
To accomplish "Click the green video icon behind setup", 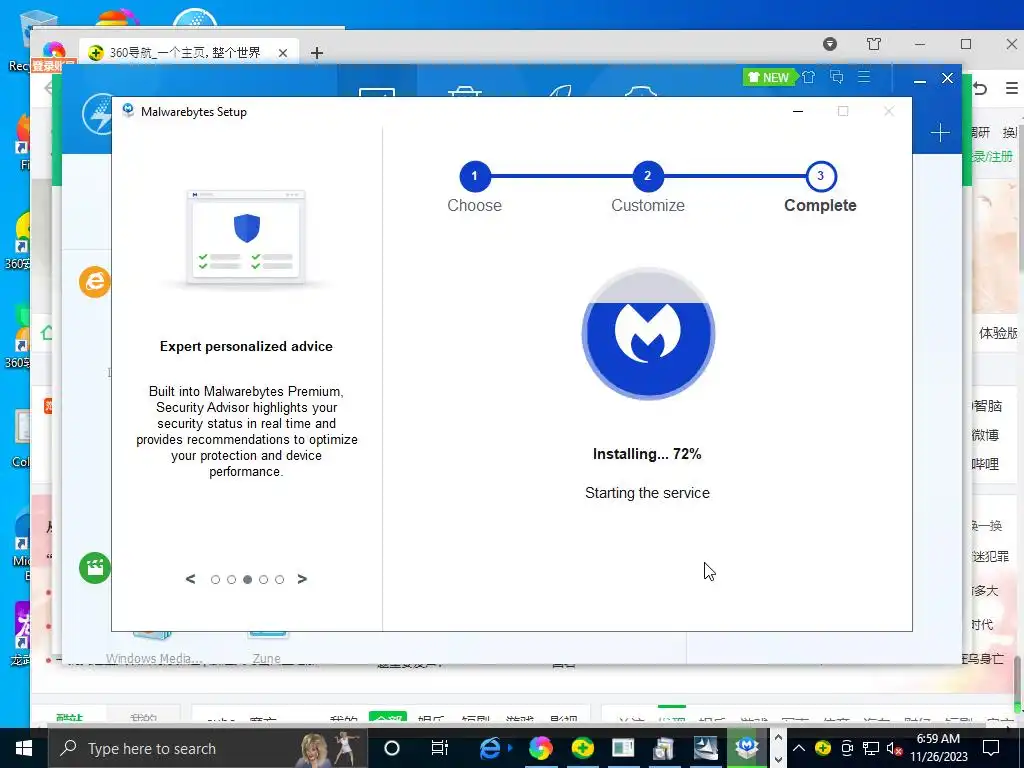I will 95,568.
